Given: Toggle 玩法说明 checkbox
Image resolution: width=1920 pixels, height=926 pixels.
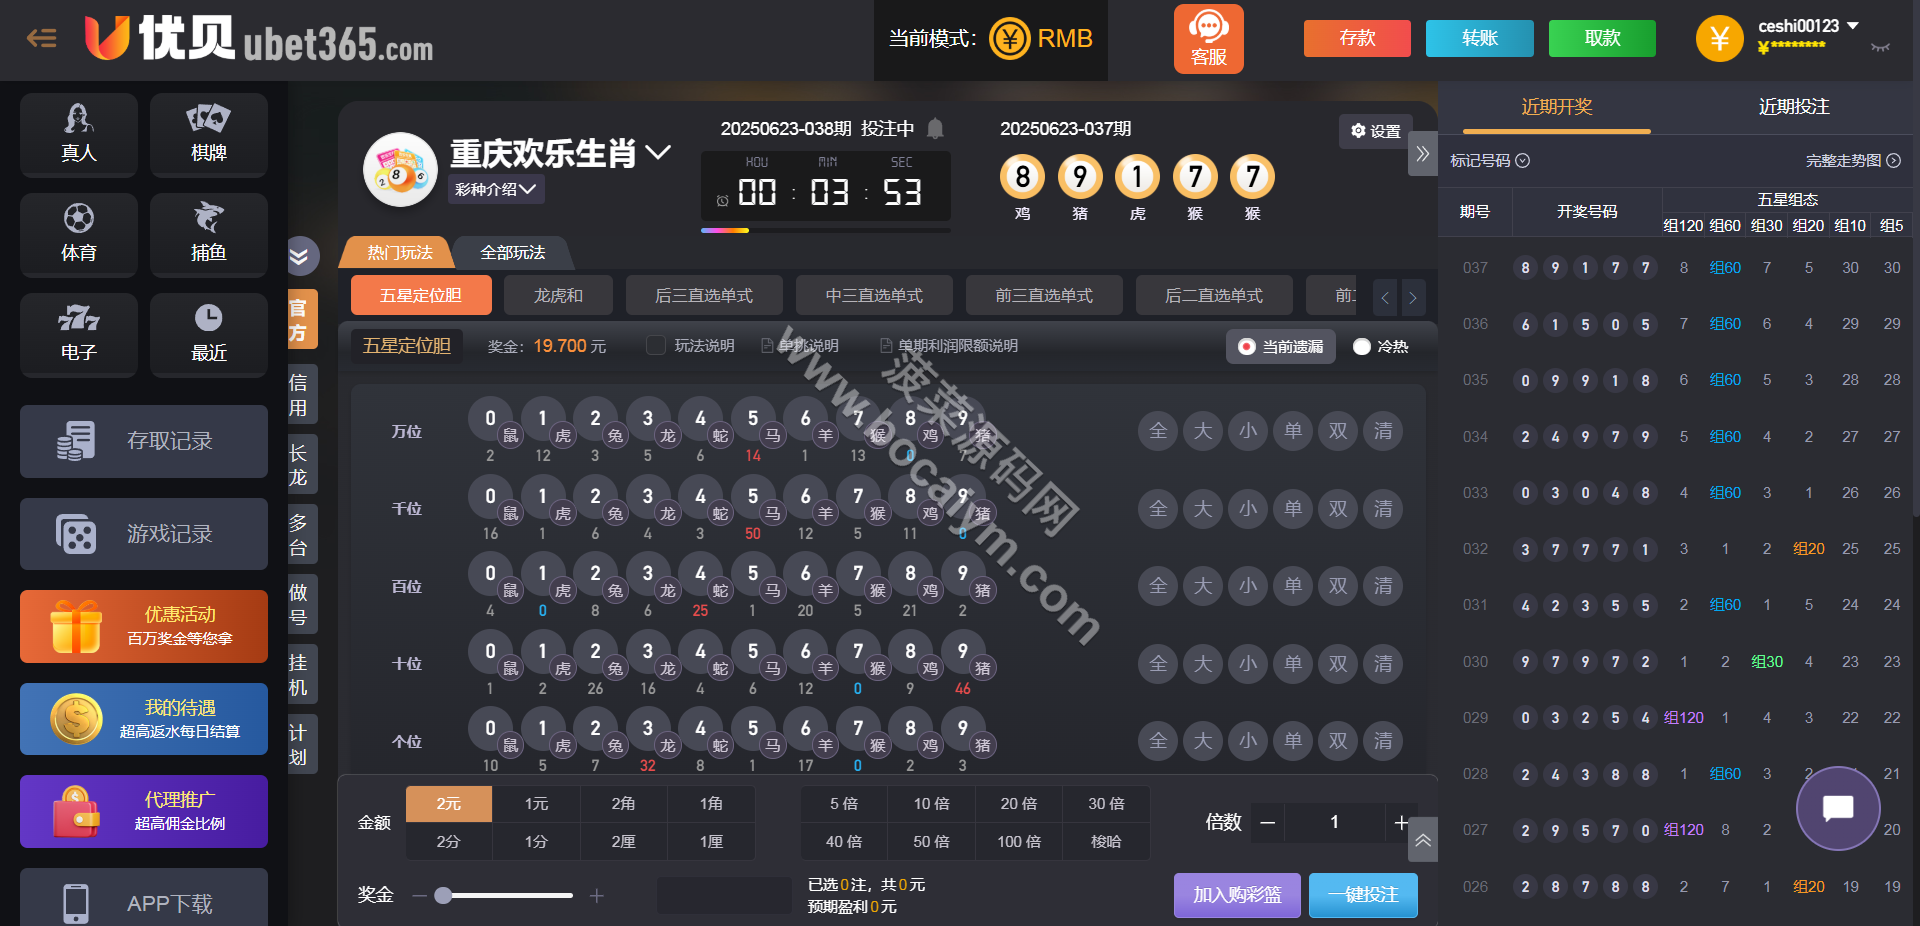Looking at the screenshot, I should point(656,345).
